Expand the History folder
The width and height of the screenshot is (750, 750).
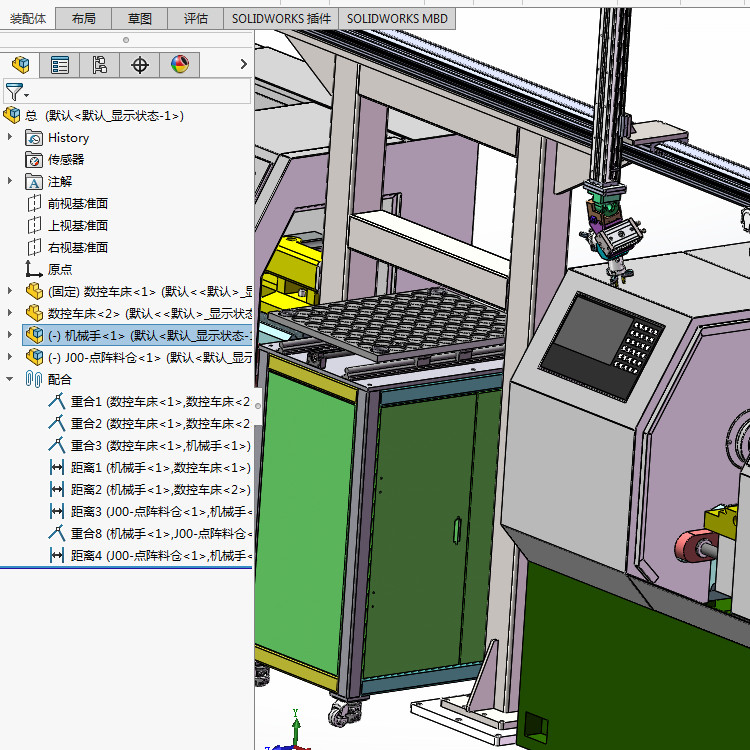(x=10, y=137)
